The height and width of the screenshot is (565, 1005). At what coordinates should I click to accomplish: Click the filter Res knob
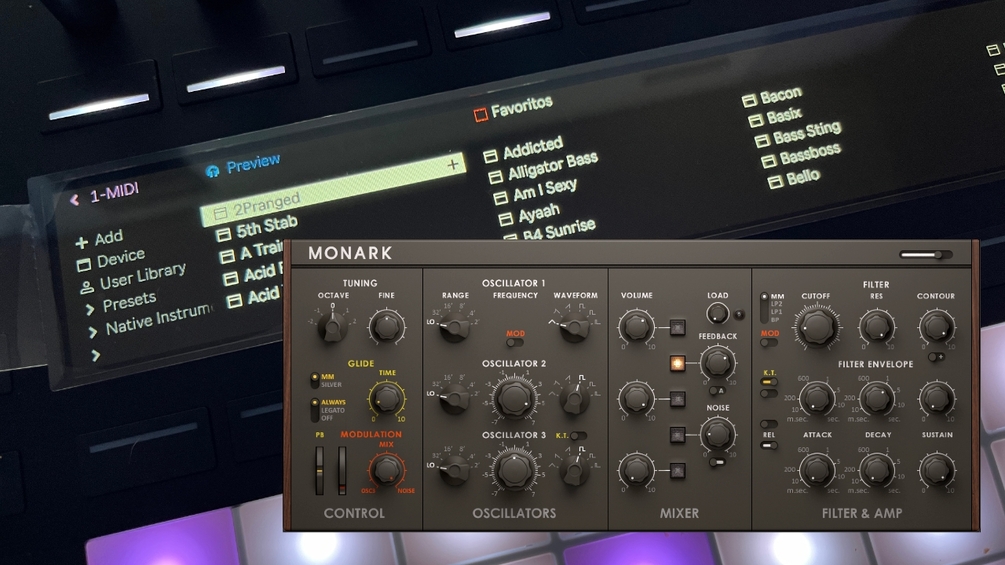pyautogui.click(x=876, y=326)
